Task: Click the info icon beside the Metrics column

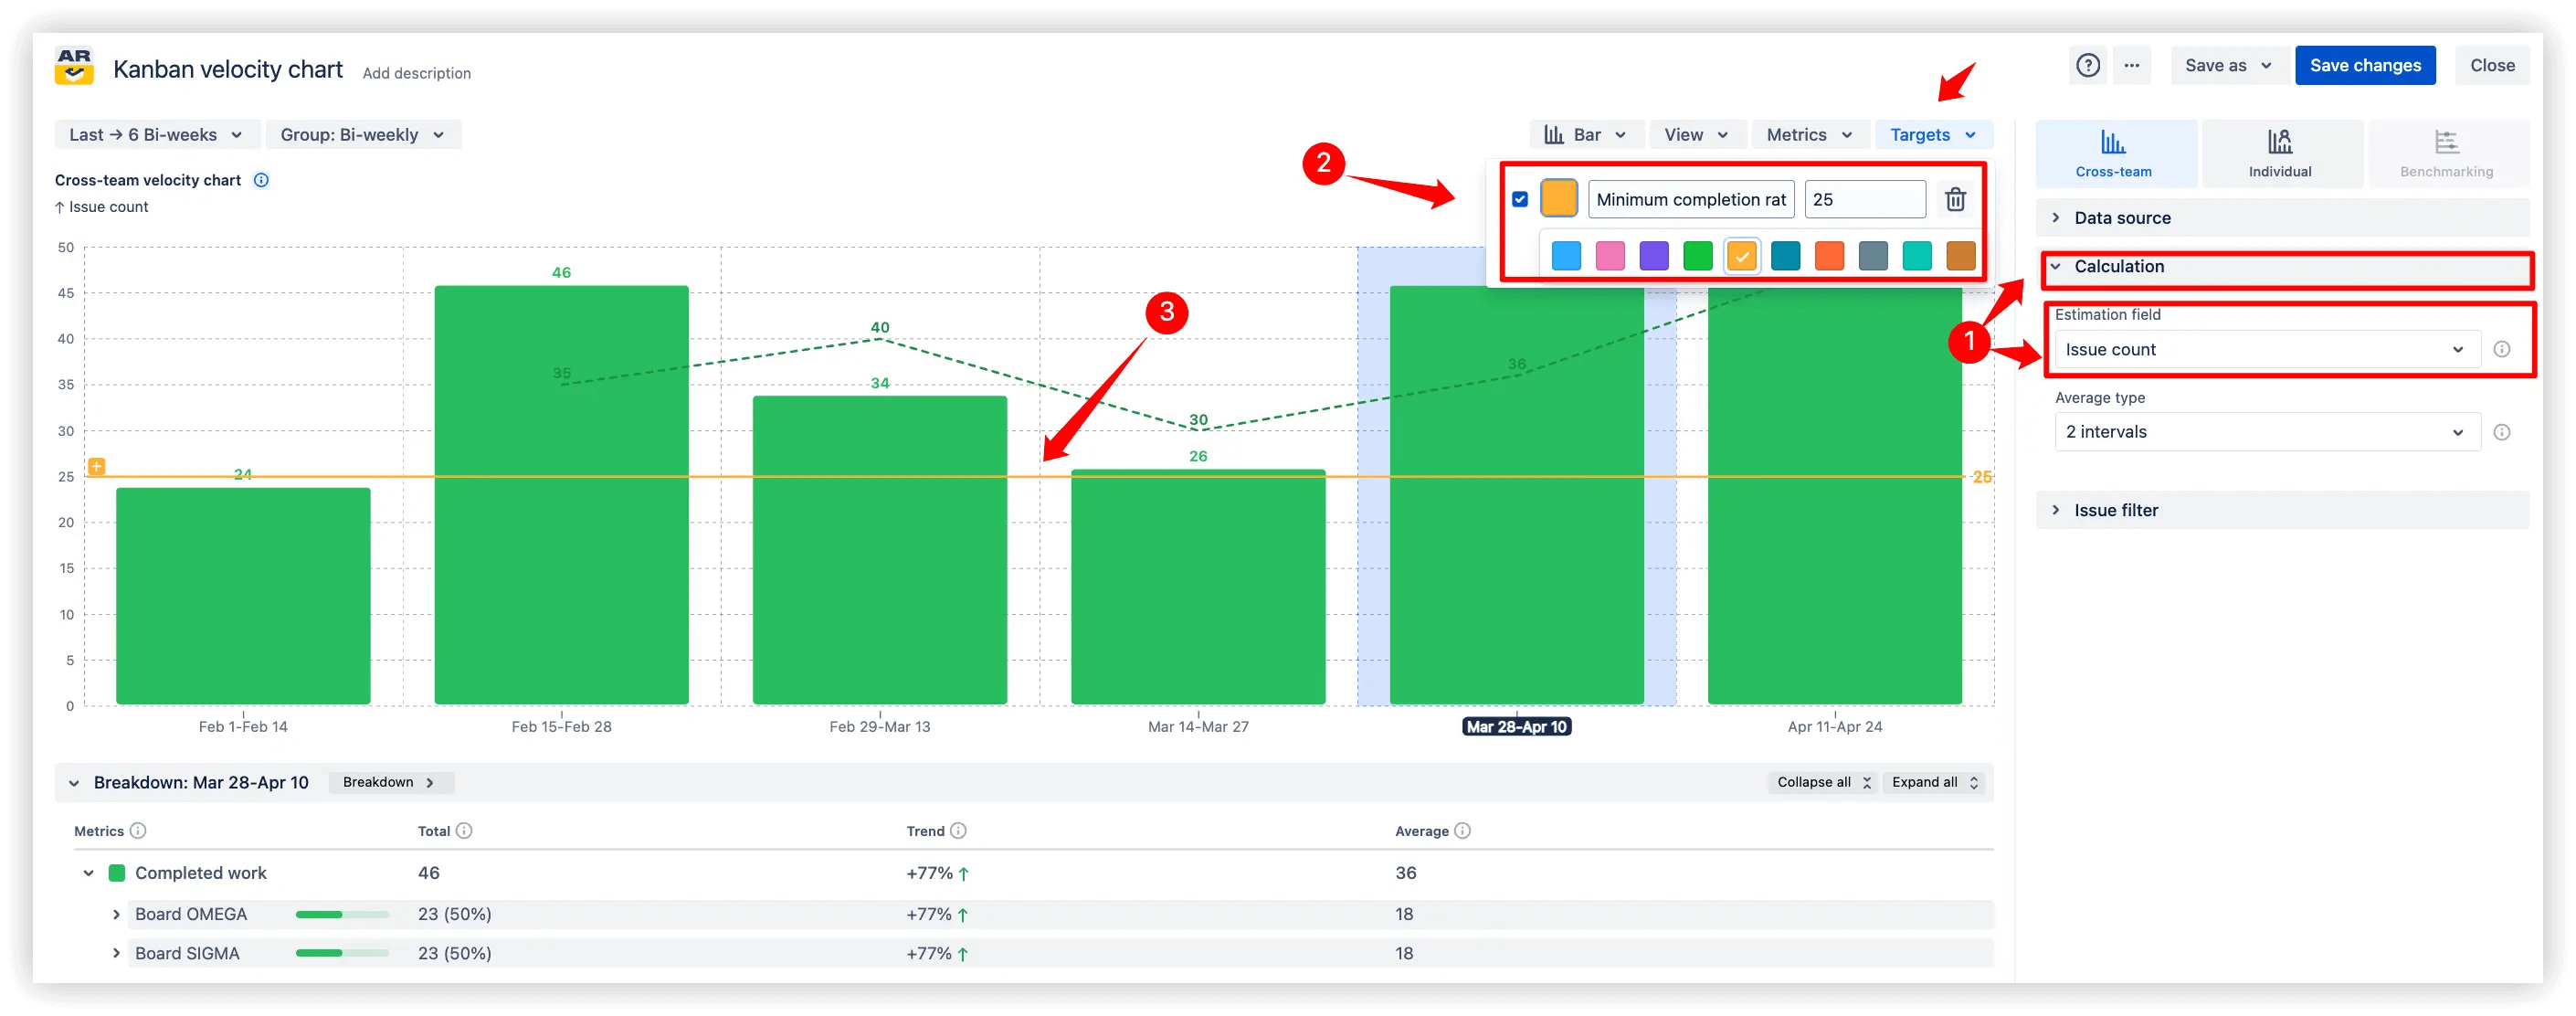Action: point(139,830)
